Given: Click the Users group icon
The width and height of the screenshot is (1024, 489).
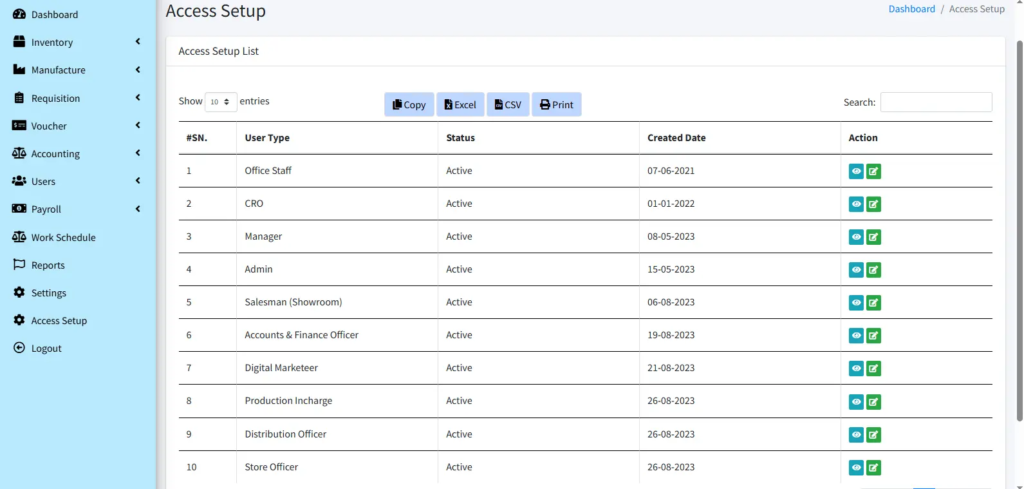Looking at the screenshot, I should click(19, 181).
